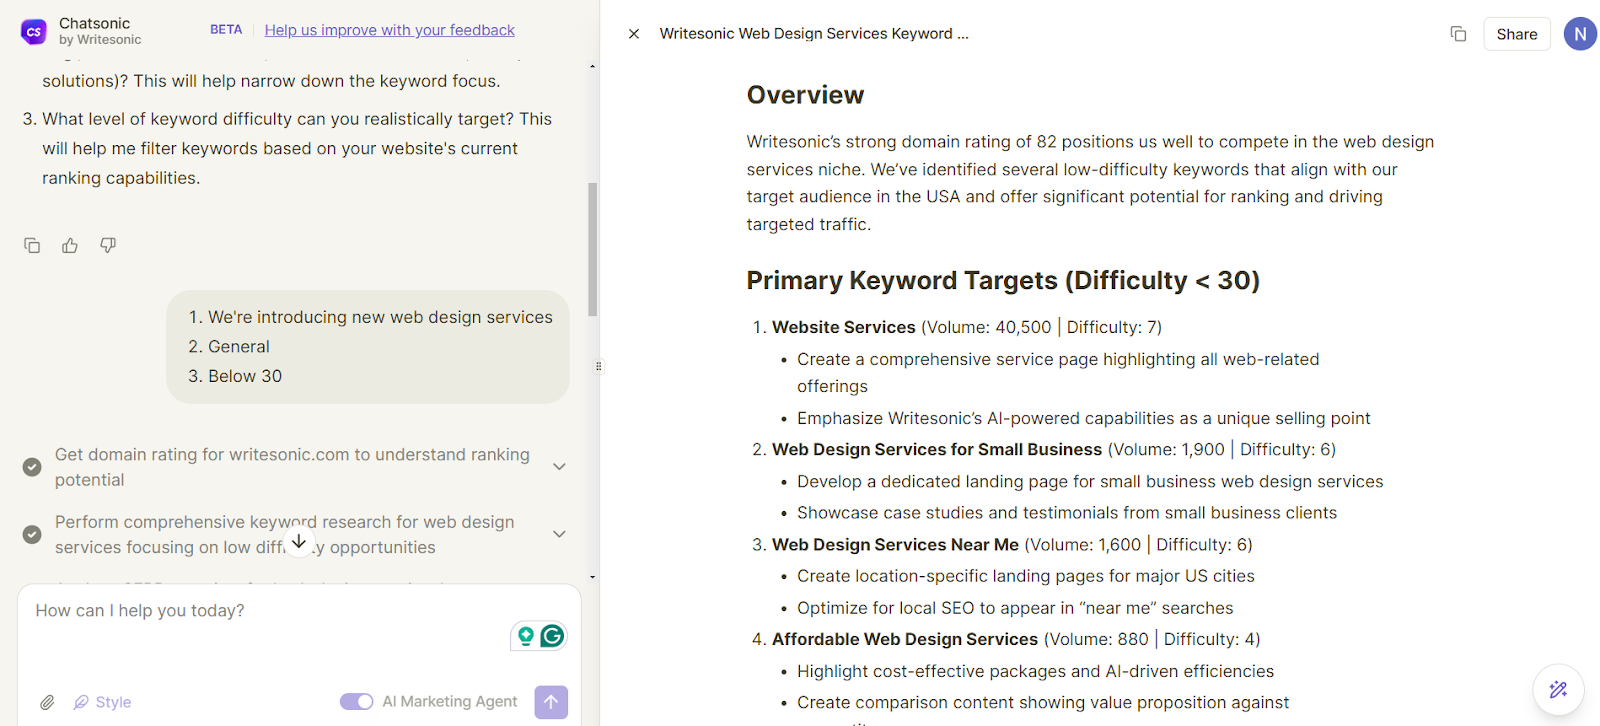Click 'Showcase case studies and testimonials' bullet
This screenshot has width=1600, height=726.
(1067, 513)
